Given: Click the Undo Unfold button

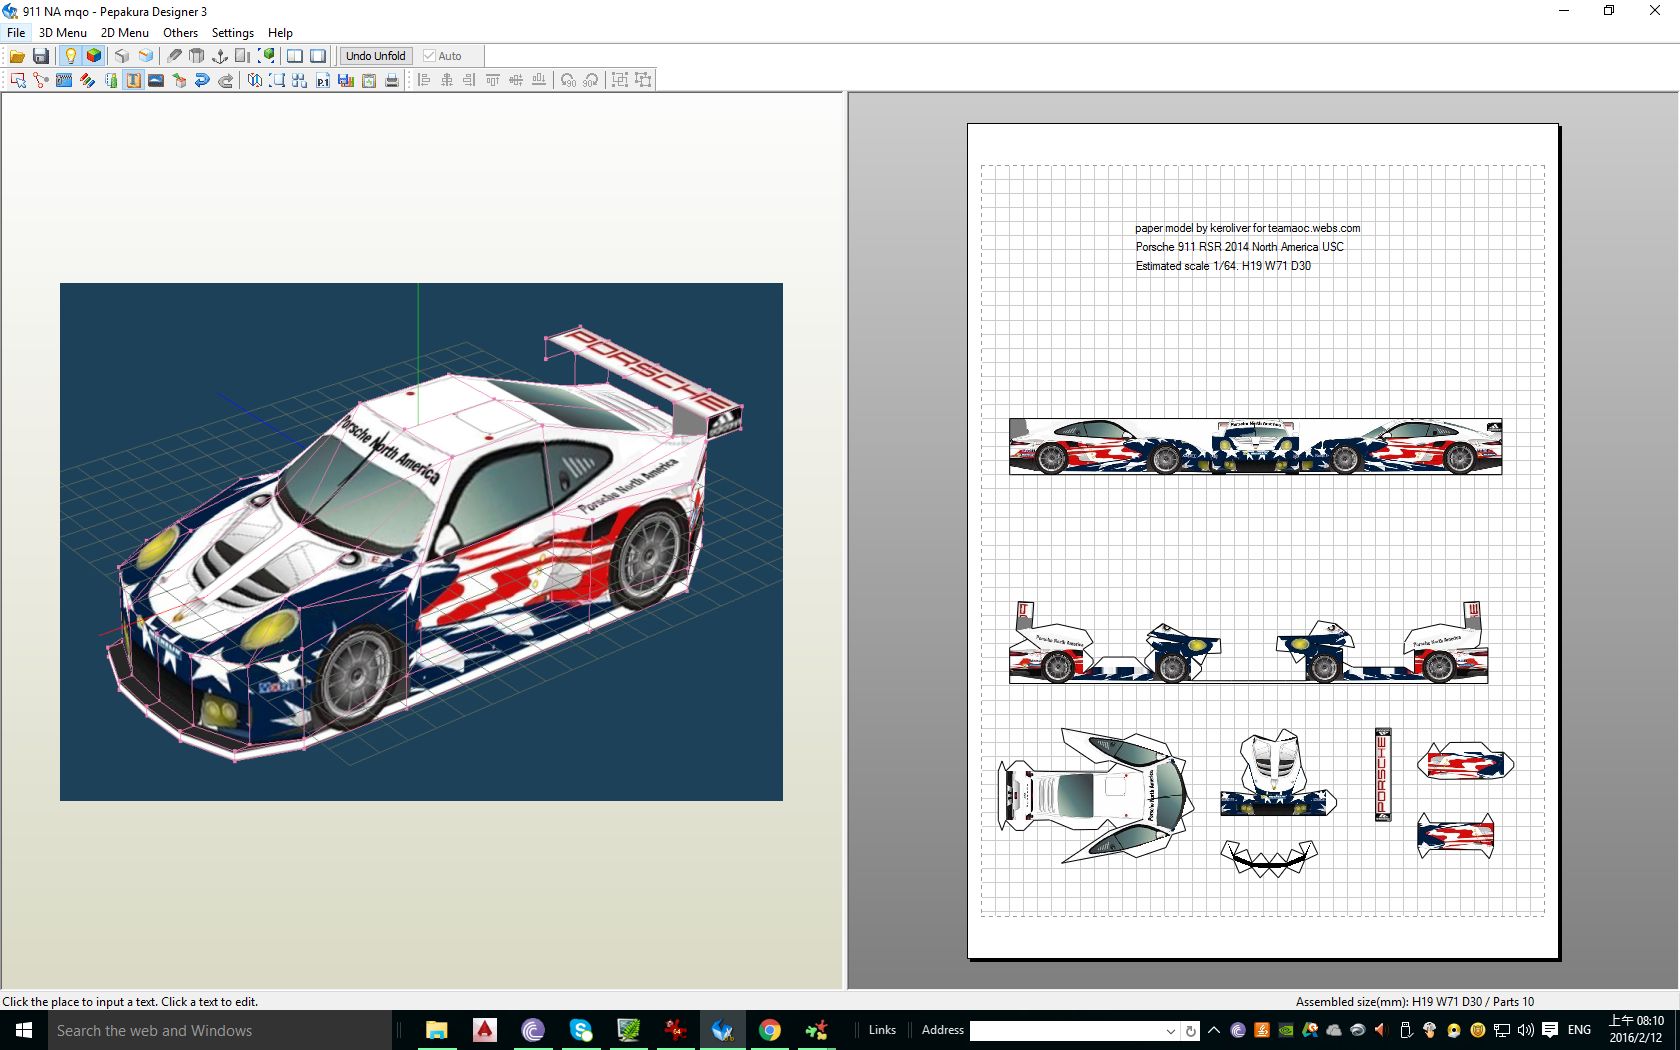Looking at the screenshot, I should click(375, 56).
